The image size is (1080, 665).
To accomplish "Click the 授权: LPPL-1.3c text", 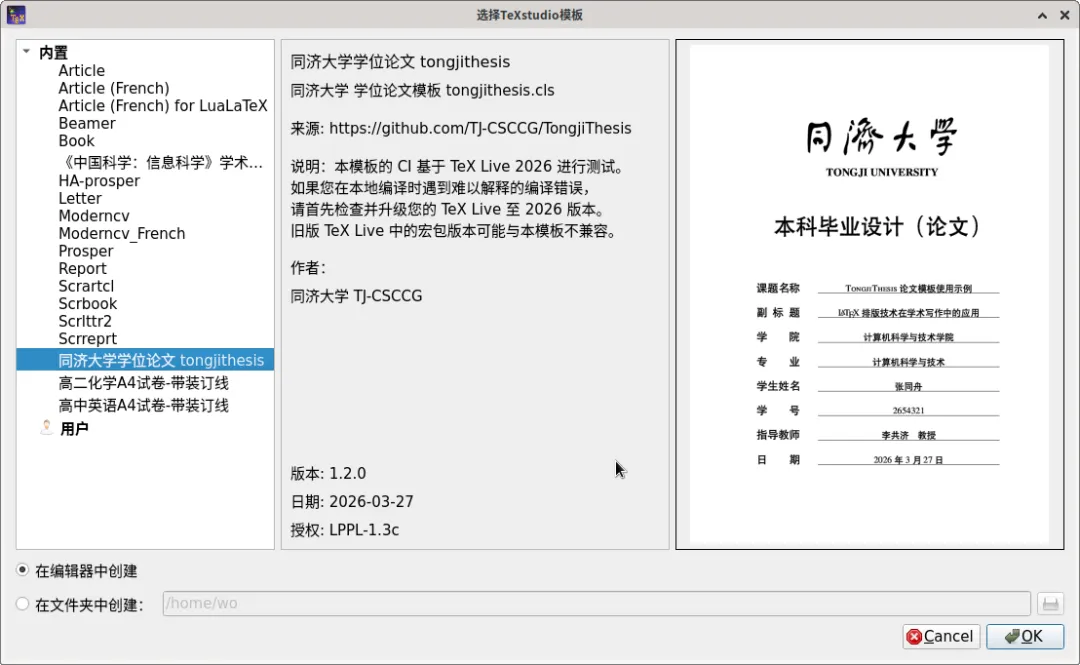I will 344,530.
